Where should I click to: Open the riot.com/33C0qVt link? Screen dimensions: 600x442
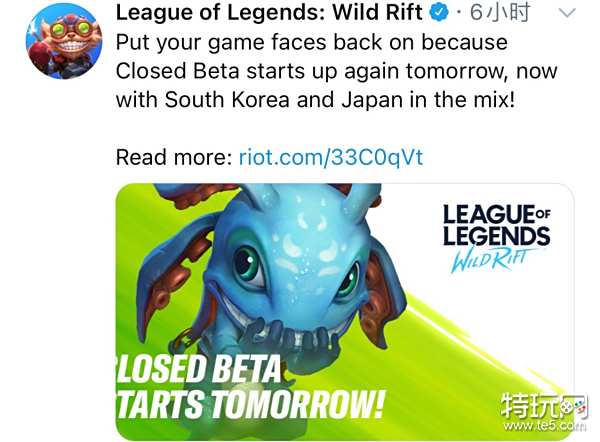click(x=331, y=157)
